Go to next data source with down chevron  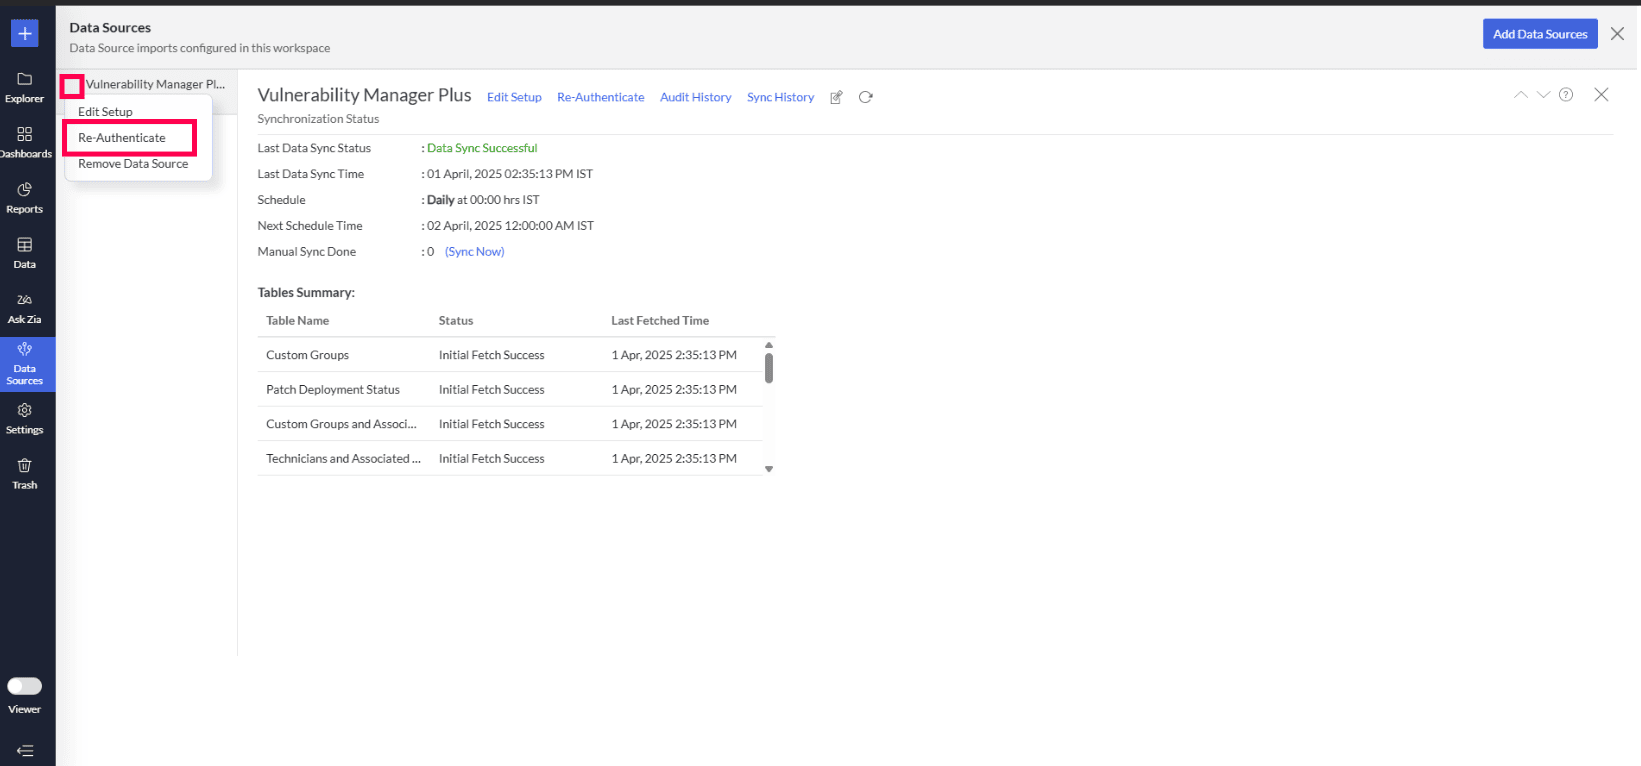pyautogui.click(x=1543, y=95)
